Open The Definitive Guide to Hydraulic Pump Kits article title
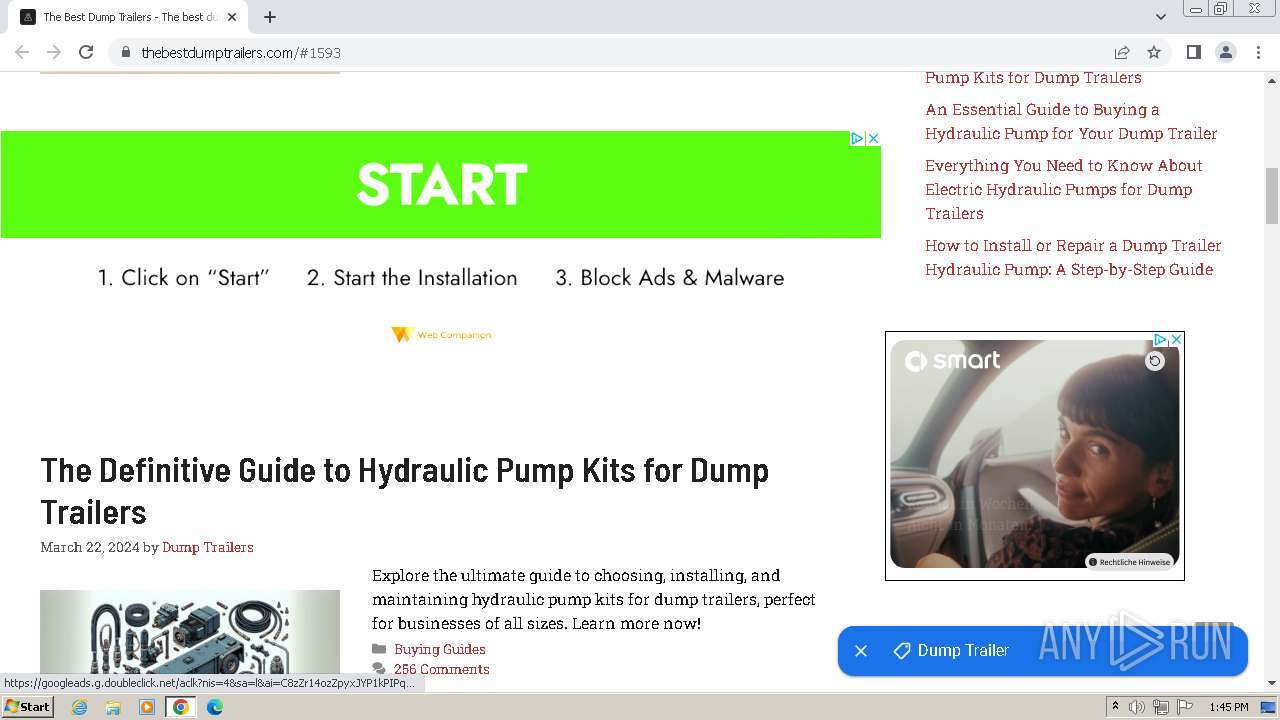 (x=404, y=491)
